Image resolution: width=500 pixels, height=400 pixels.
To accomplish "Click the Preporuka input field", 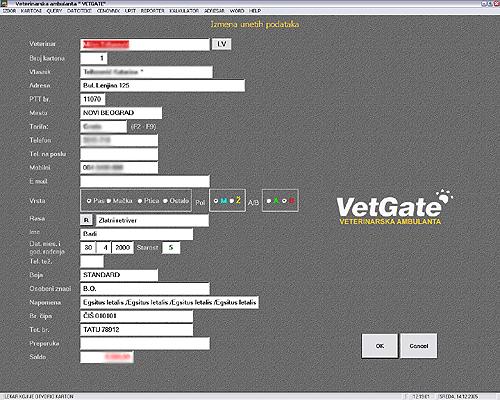I will coord(145,343).
